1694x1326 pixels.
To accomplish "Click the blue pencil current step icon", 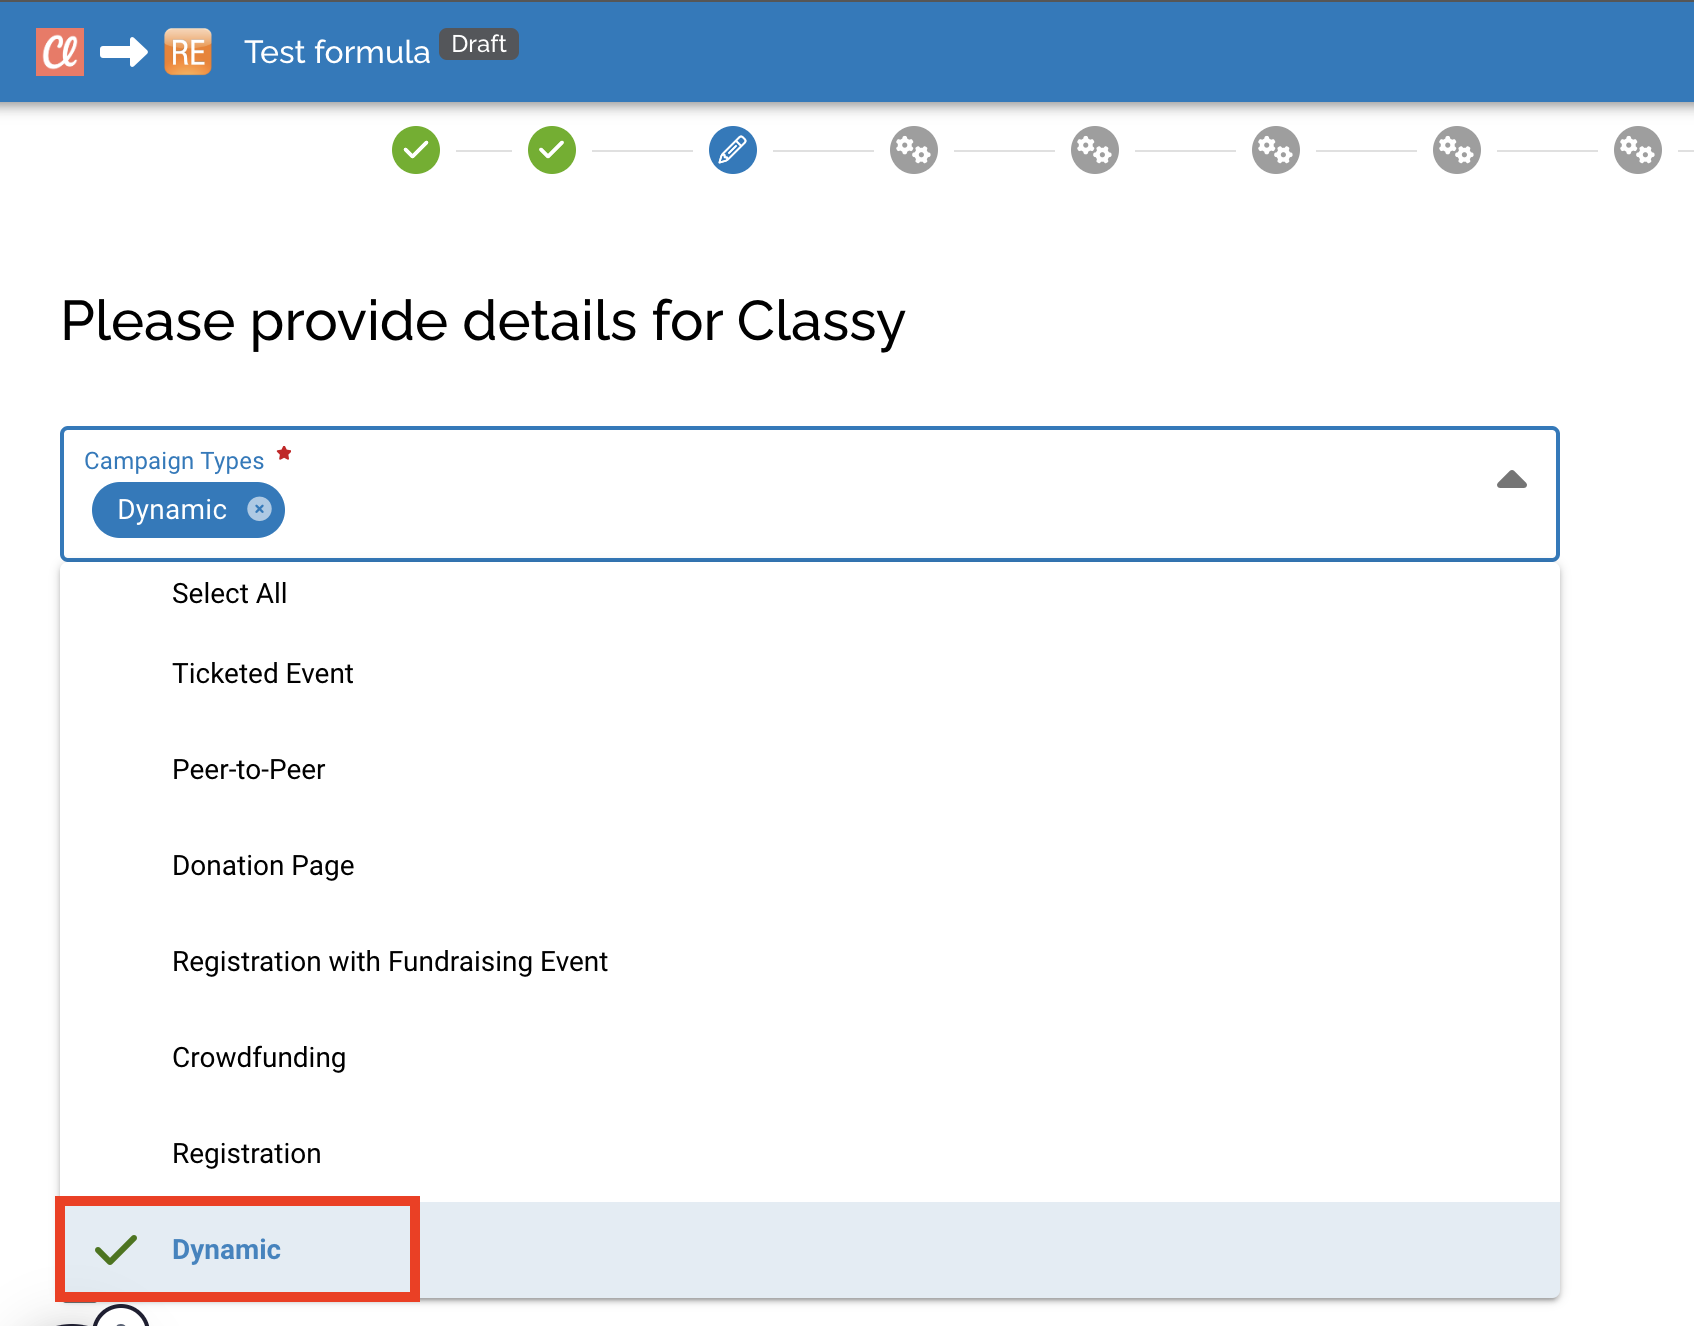I will 733,151.
